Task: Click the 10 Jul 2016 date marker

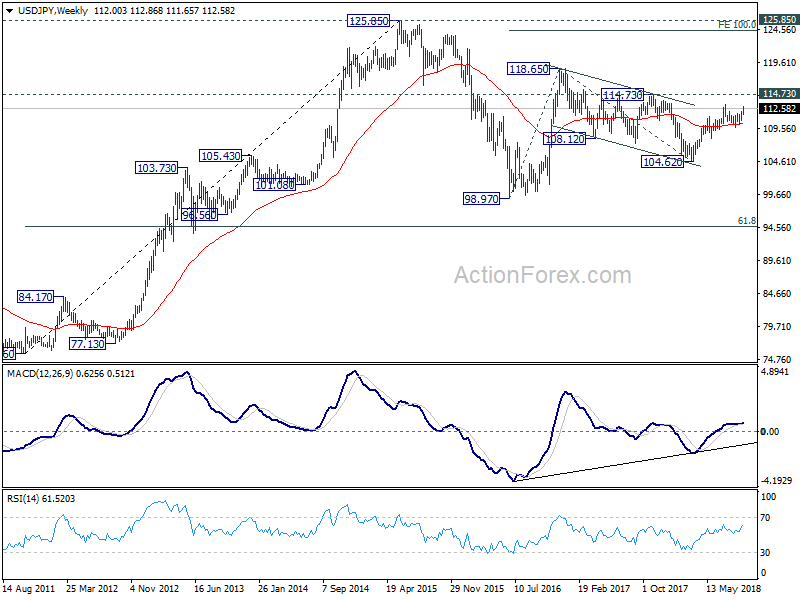Action: [538, 589]
